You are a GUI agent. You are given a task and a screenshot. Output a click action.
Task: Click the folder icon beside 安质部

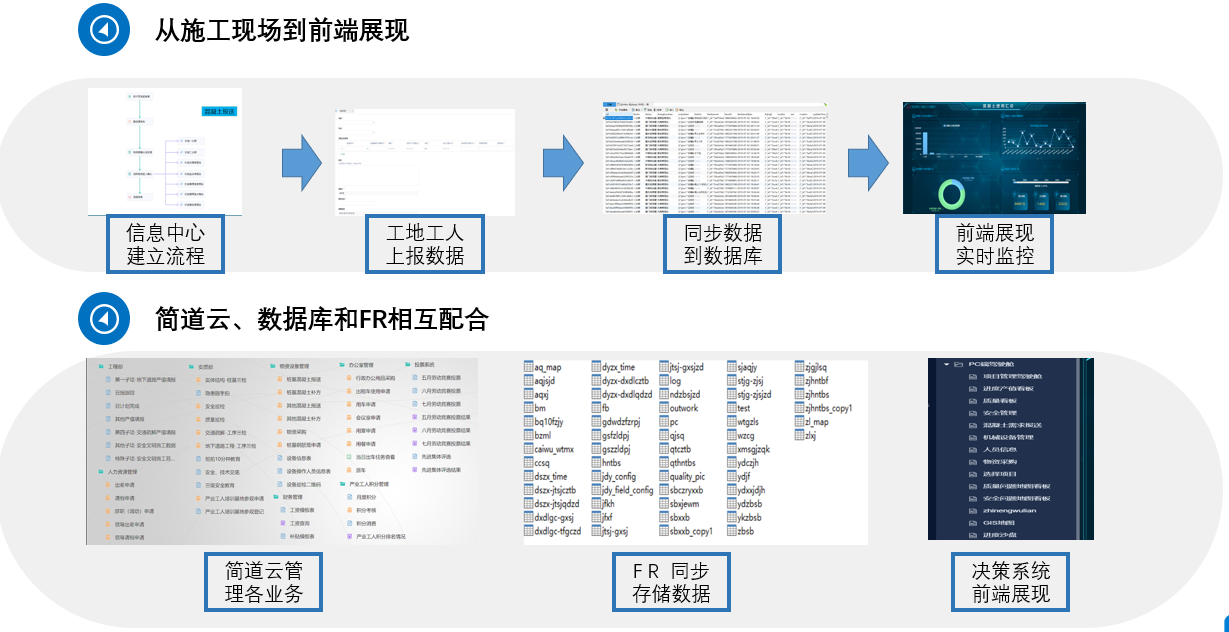coord(190,366)
